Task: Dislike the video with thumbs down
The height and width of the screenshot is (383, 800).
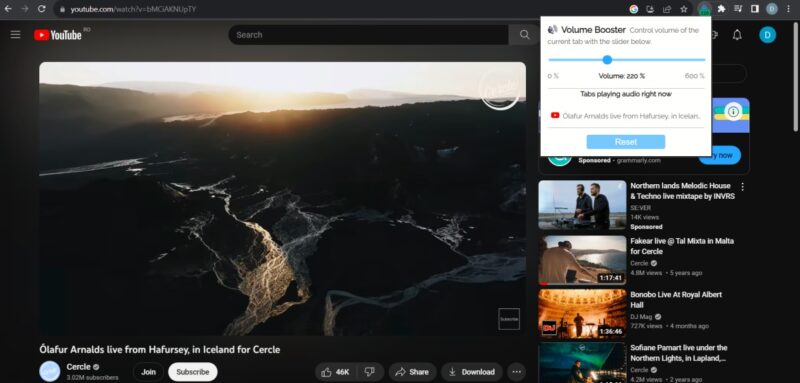Action: (370, 372)
